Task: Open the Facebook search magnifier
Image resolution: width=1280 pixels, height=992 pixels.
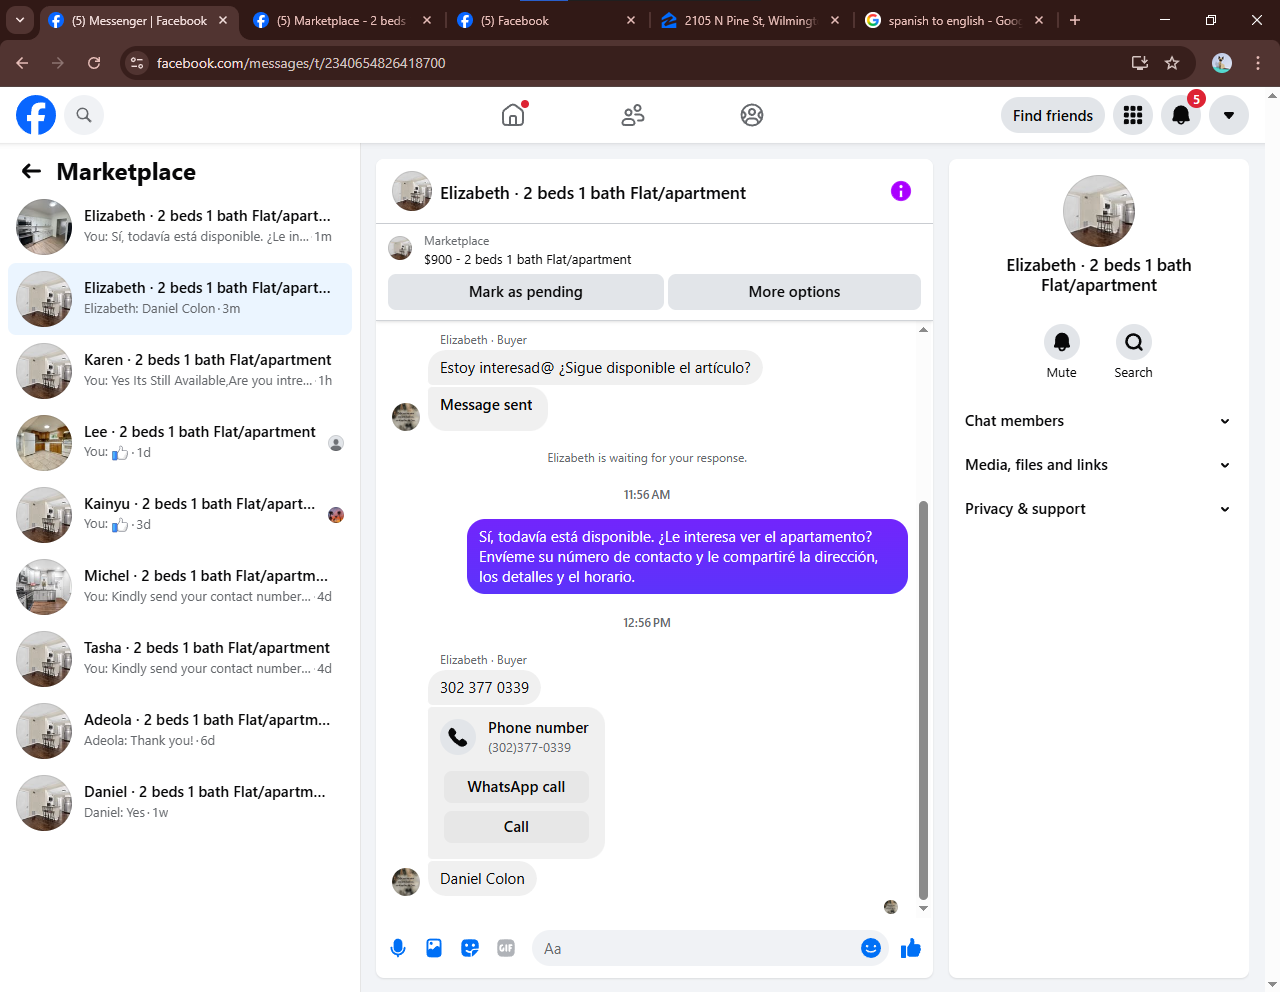Action: pyautogui.click(x=84, y=115)
